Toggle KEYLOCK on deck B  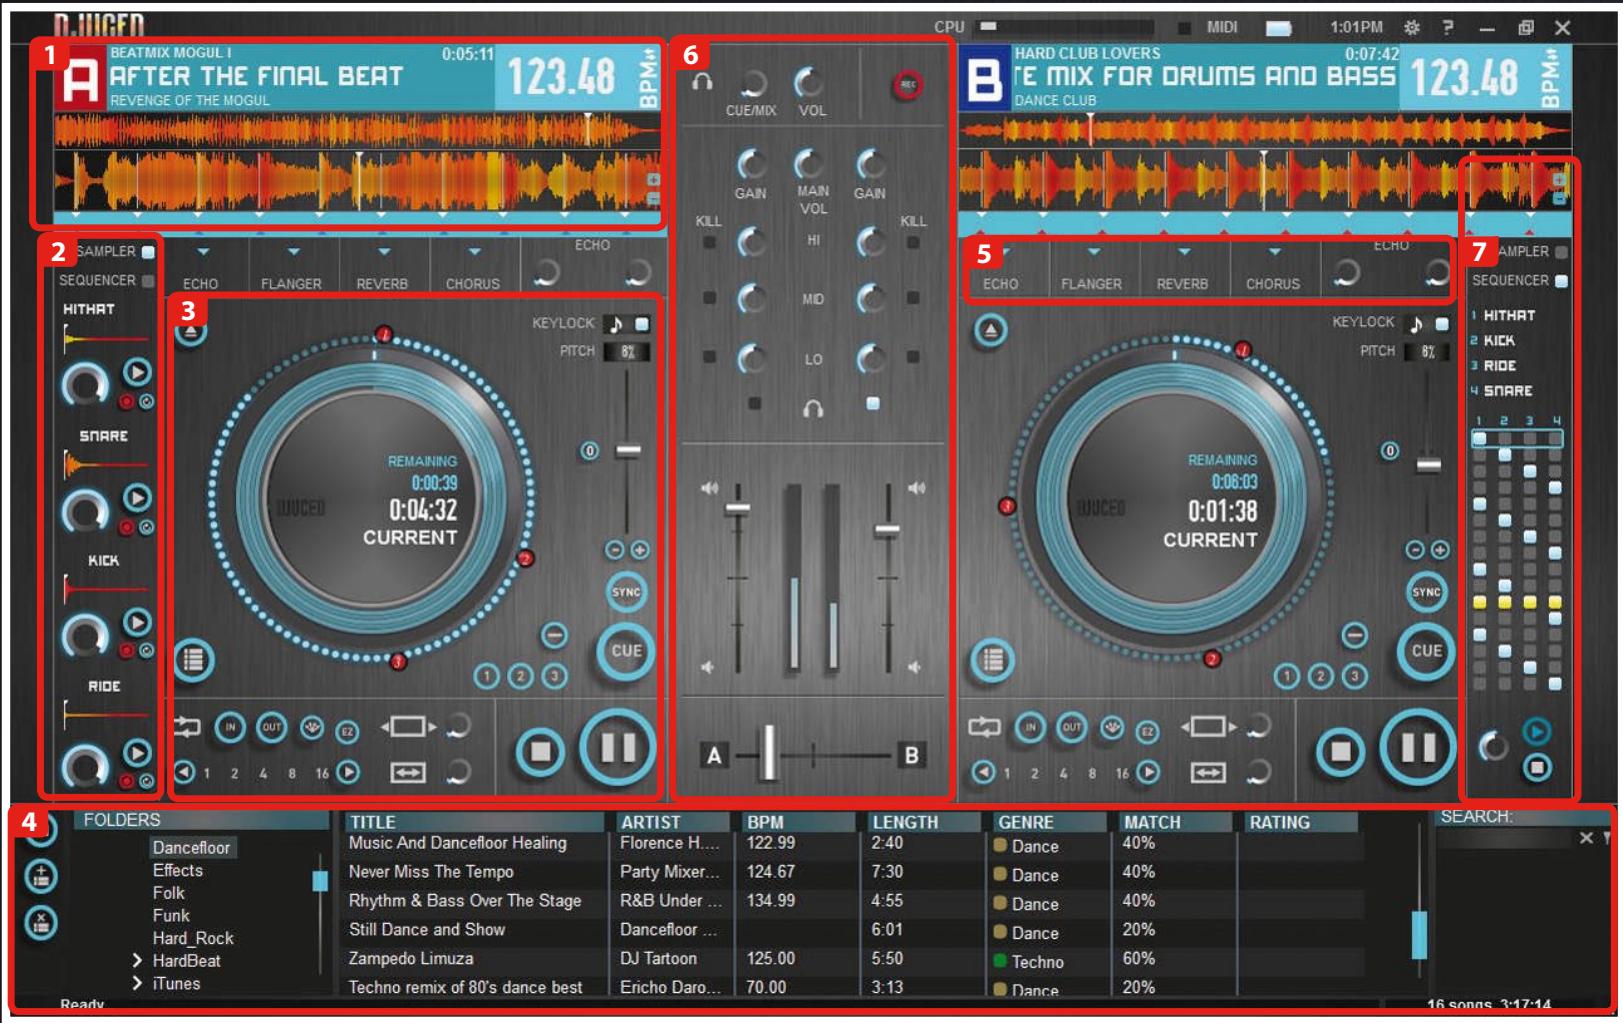point(1442,323)
